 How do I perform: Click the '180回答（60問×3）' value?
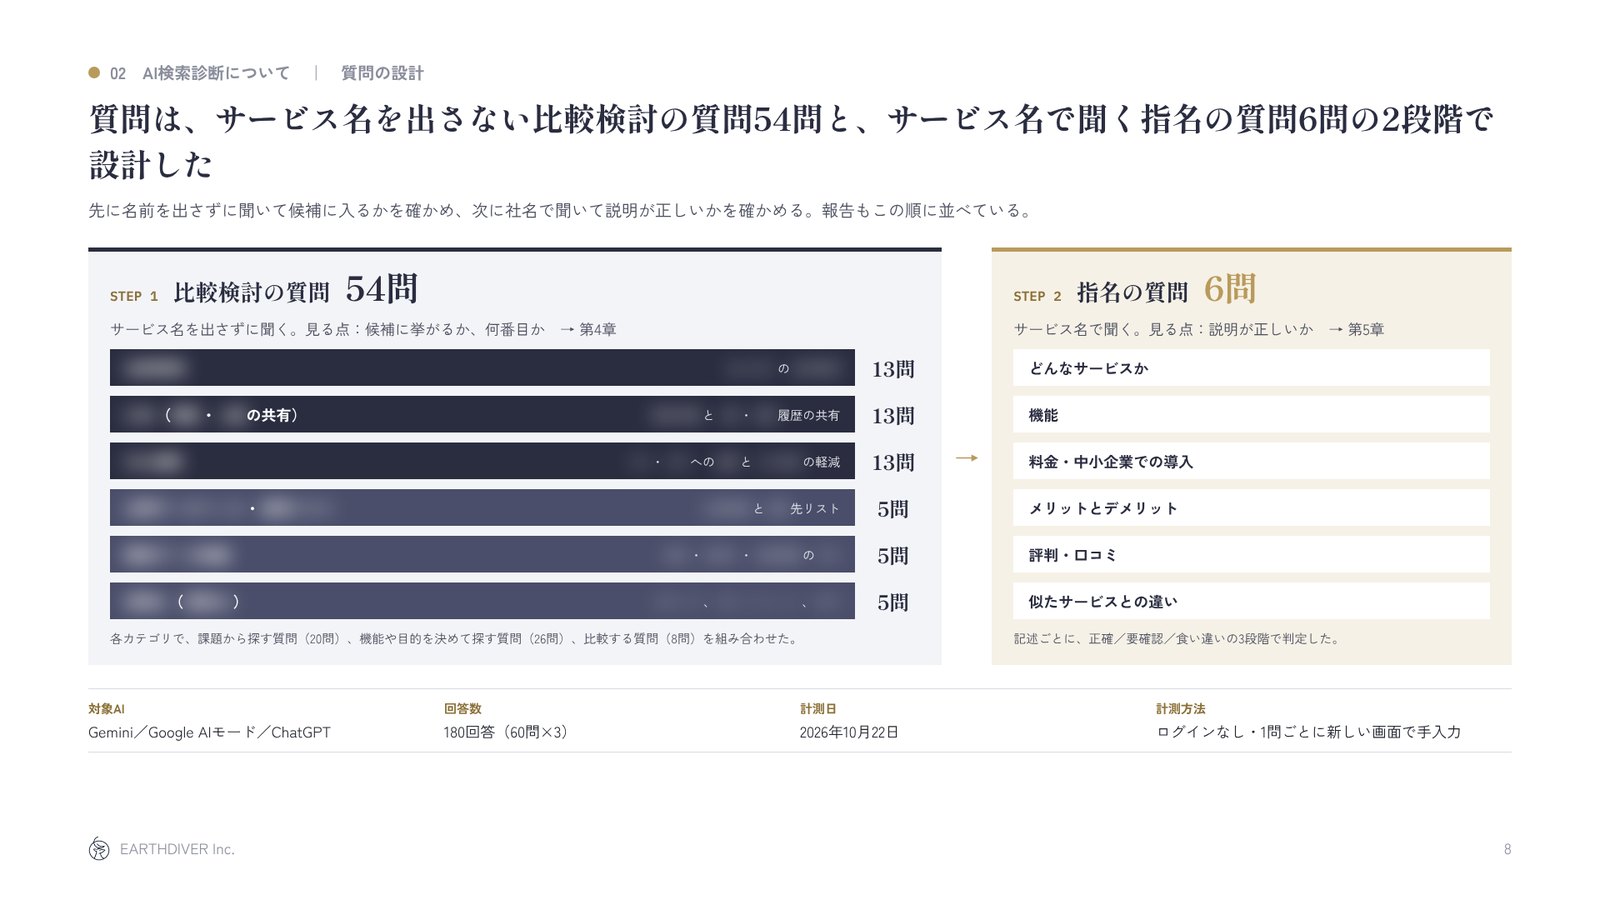tap(509, 732)
